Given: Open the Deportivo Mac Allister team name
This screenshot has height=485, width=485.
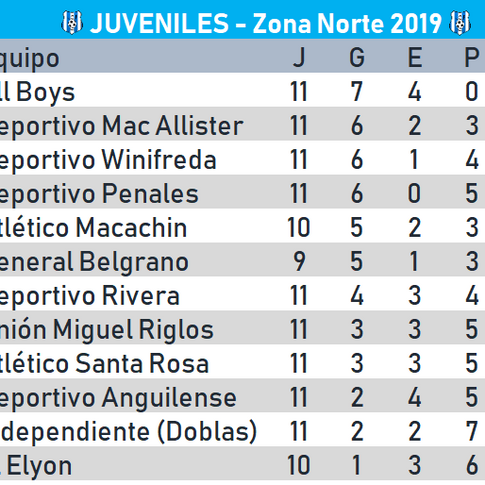Looking at the screenshot, I should click(121, 126).
